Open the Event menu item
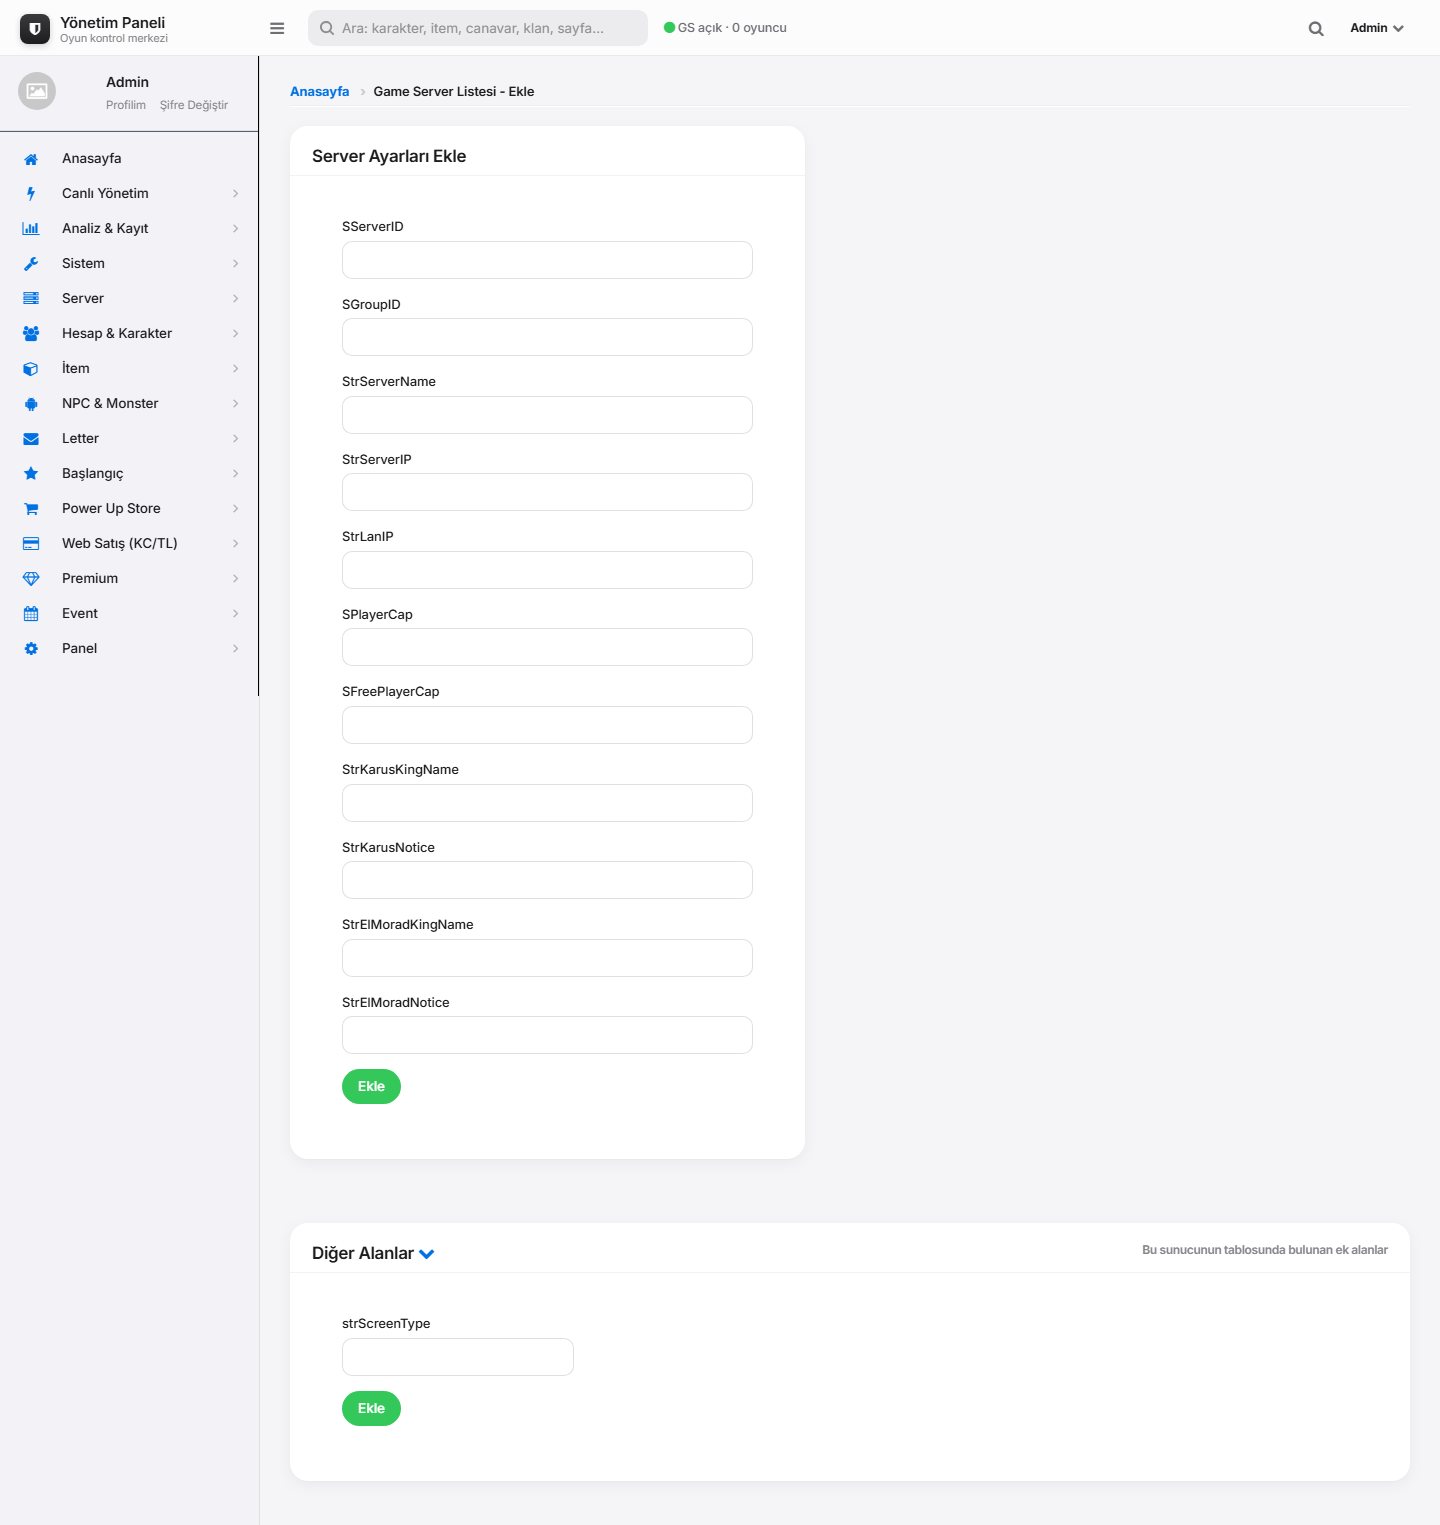The width and height of the screenshot is (1440, 1525). point(129,614)
